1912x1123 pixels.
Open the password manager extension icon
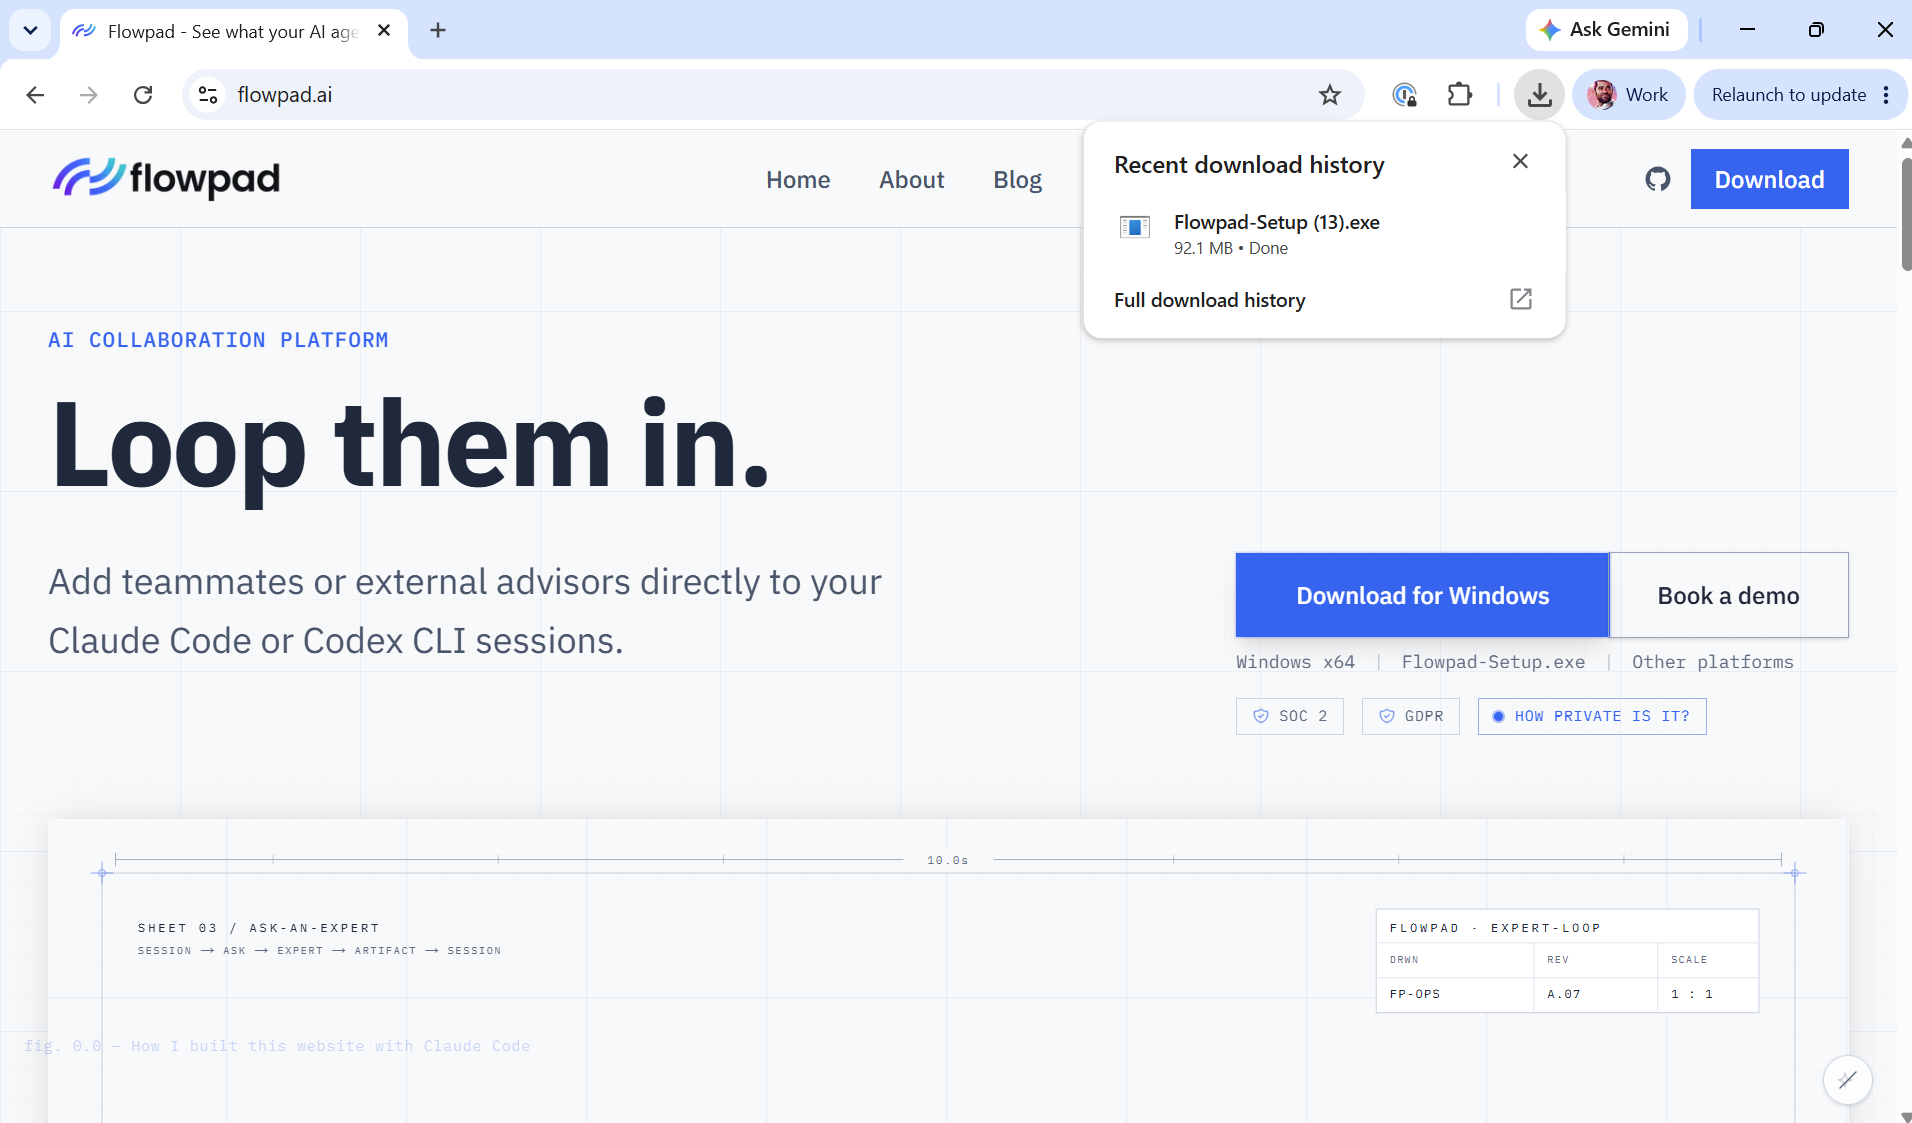pos(1404,95)
